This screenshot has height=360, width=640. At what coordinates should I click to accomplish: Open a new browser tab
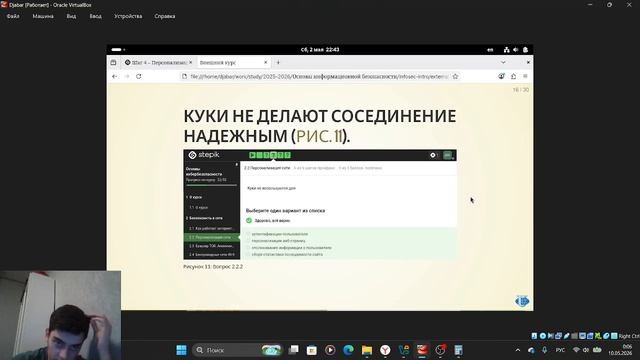pyautogui.click(x=278, y=62)
